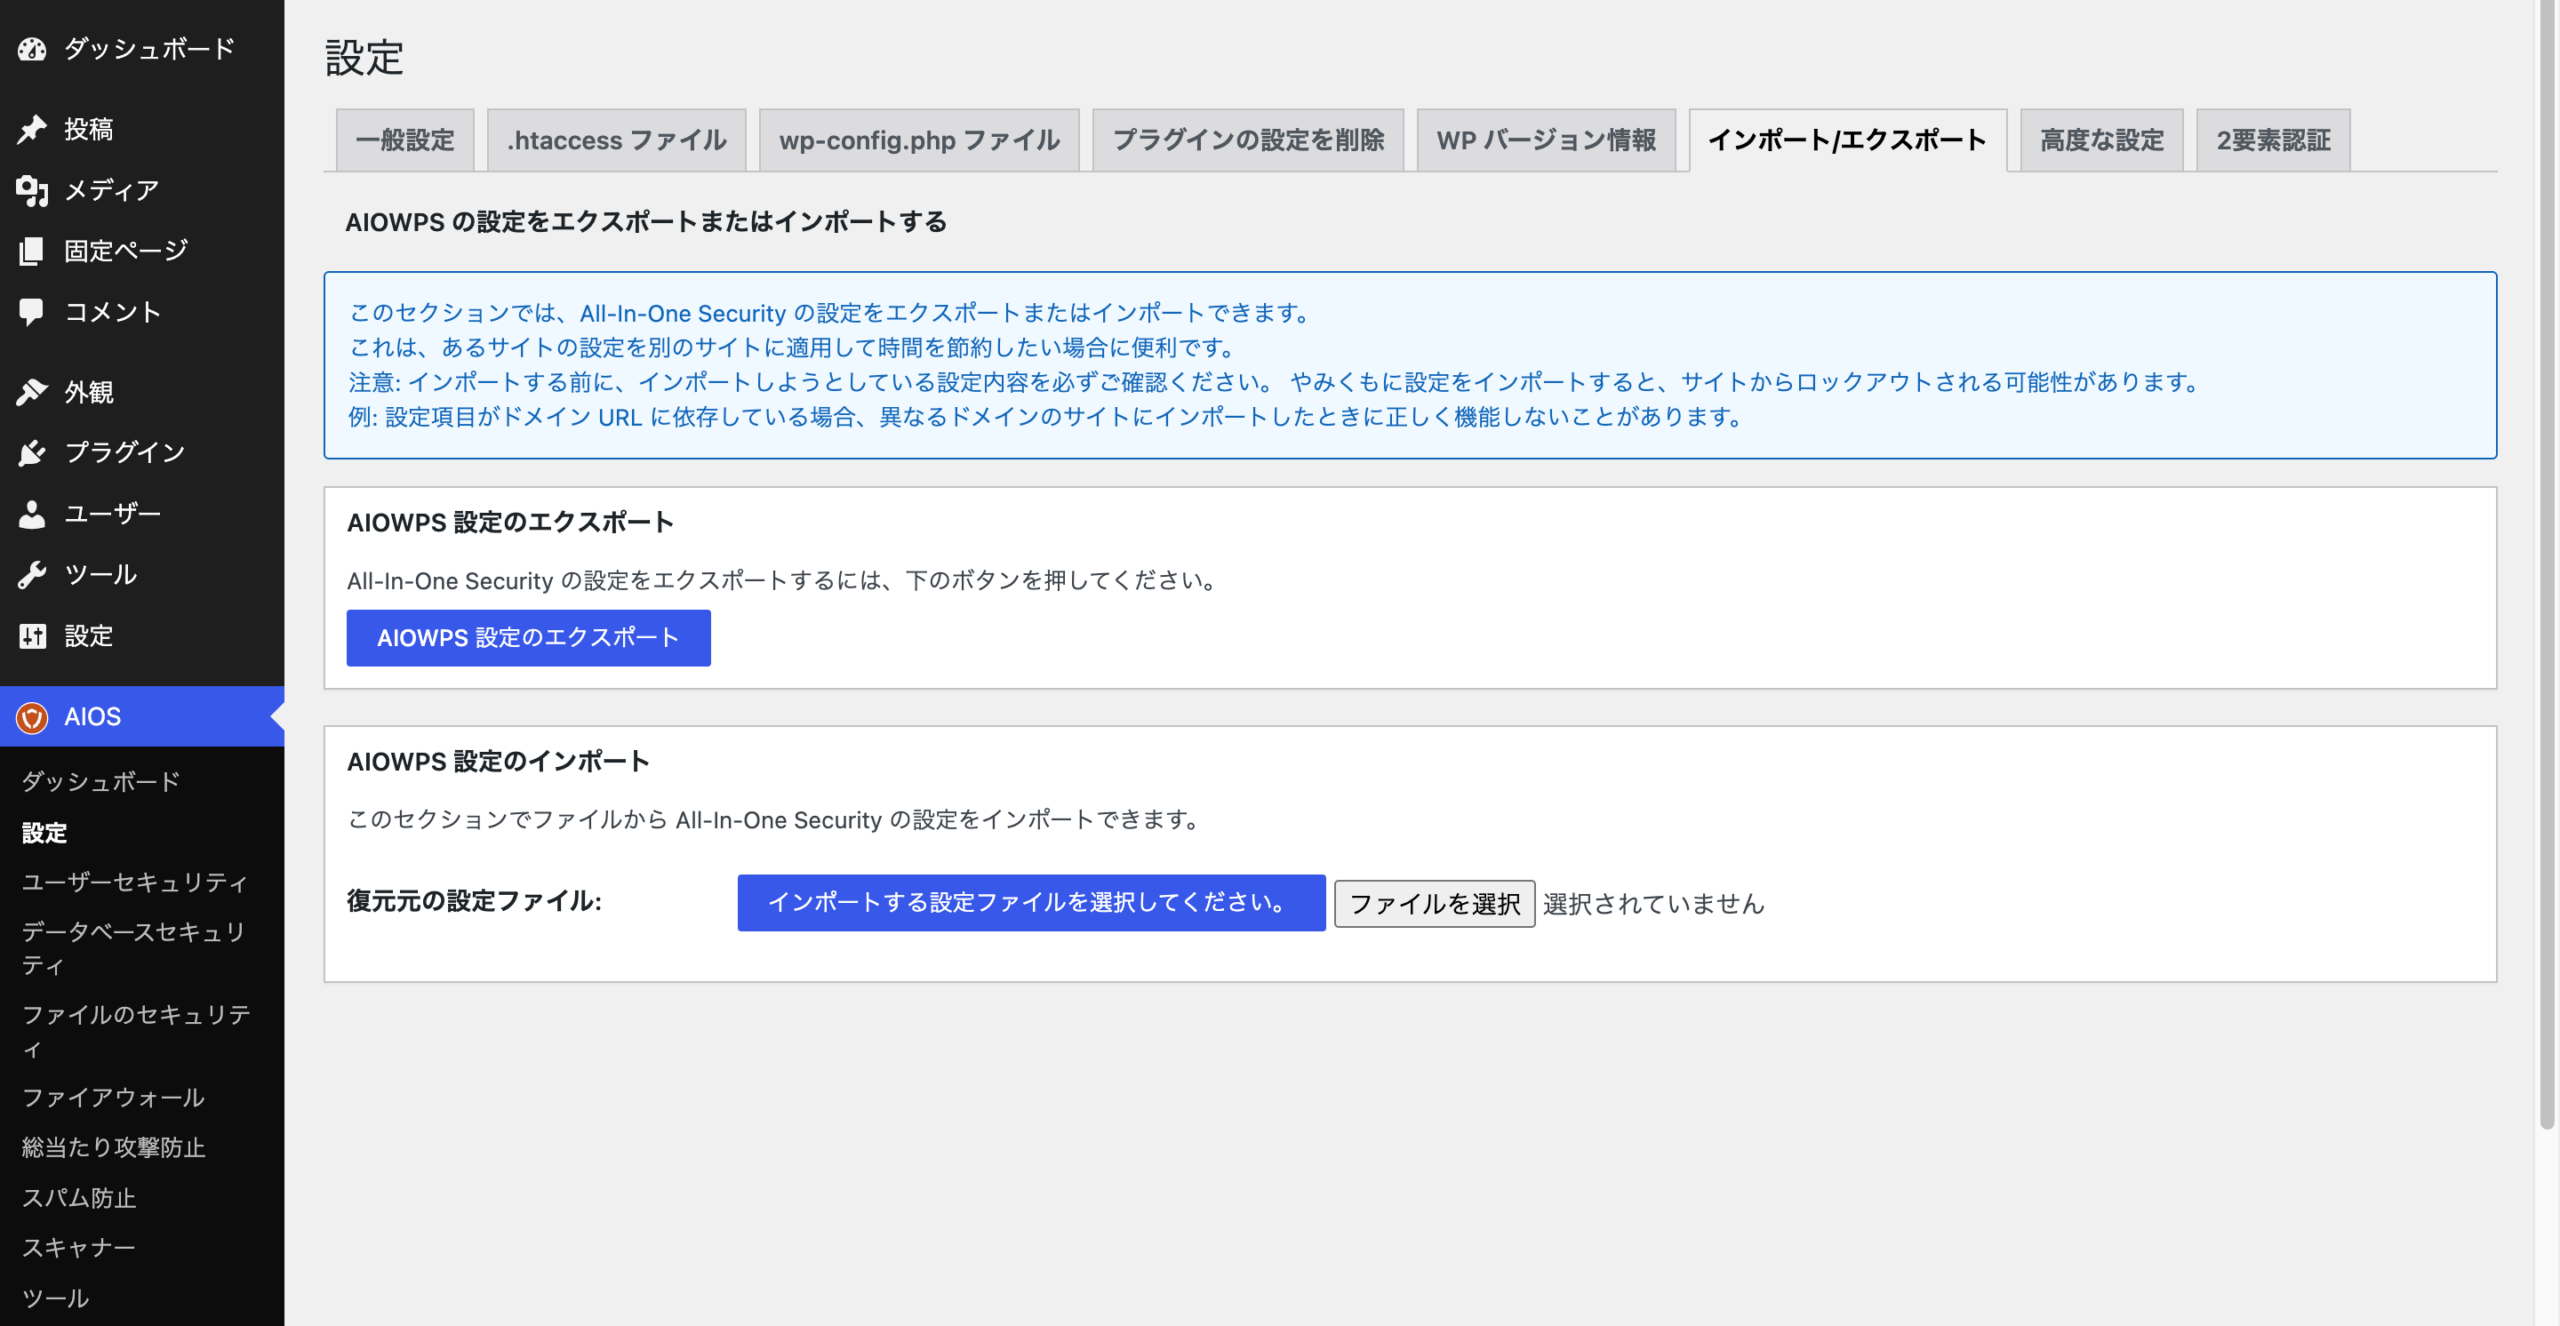Viewport: 2560px width, 1326px height.
Task: Open 総当たり攻撃防止 submenu item
Action: click(114, 1147)
